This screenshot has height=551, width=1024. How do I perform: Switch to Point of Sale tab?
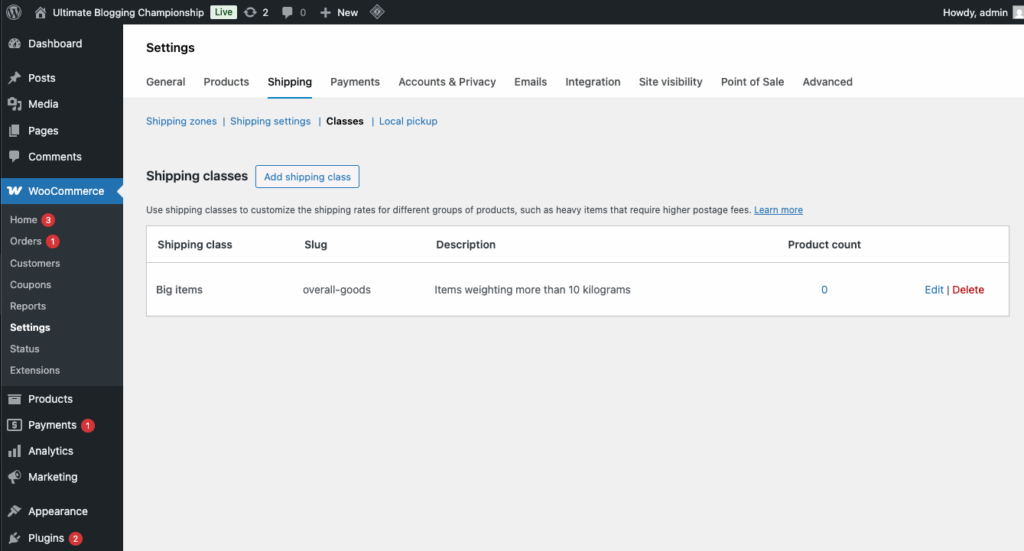point(752,82)
